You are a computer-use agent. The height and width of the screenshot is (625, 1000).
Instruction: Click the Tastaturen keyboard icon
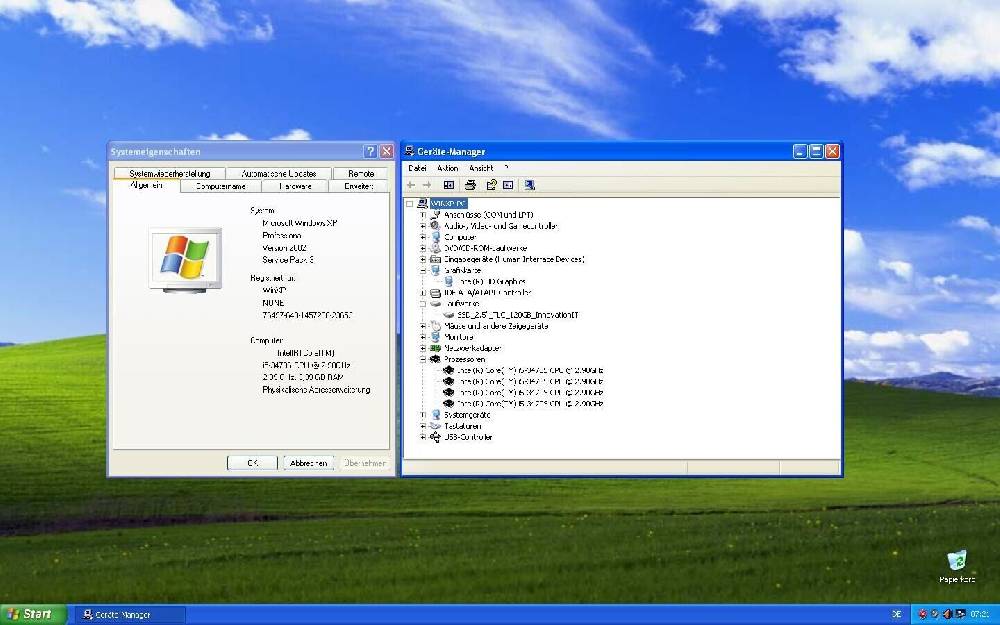pos(435,426)
